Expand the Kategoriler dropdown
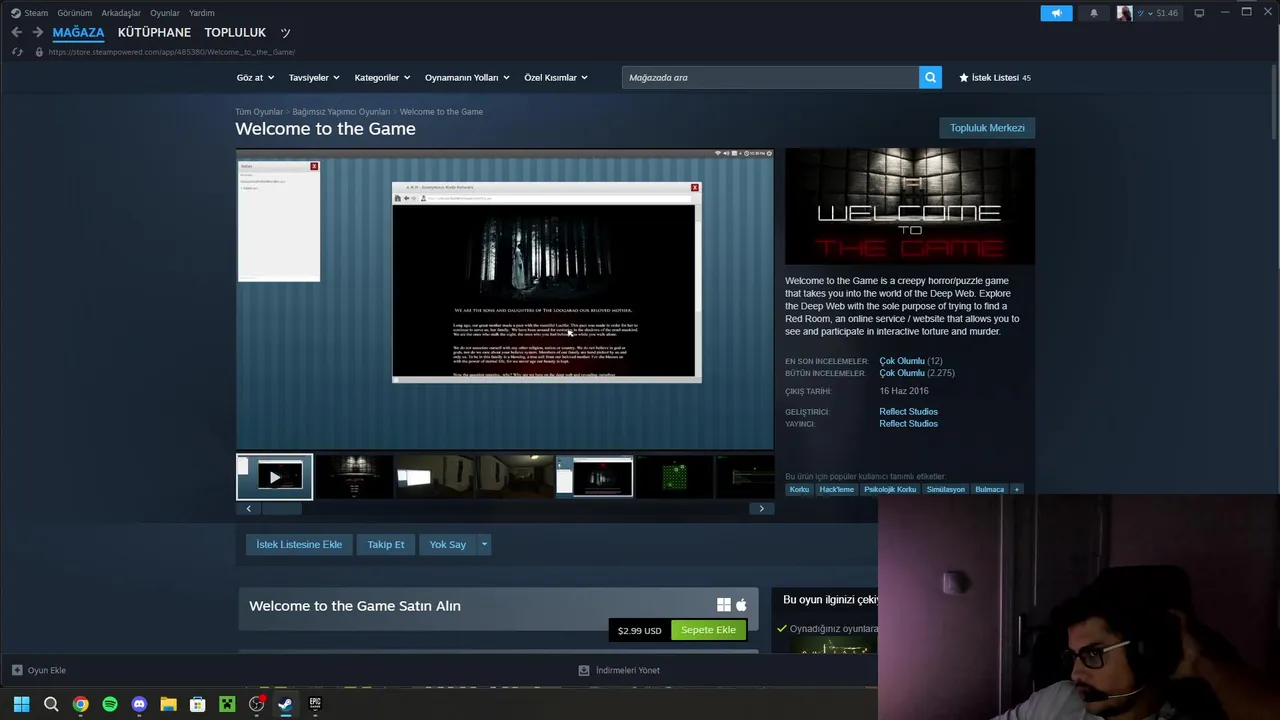Screen dimensions: 1280x720 (x=382, y=77)
